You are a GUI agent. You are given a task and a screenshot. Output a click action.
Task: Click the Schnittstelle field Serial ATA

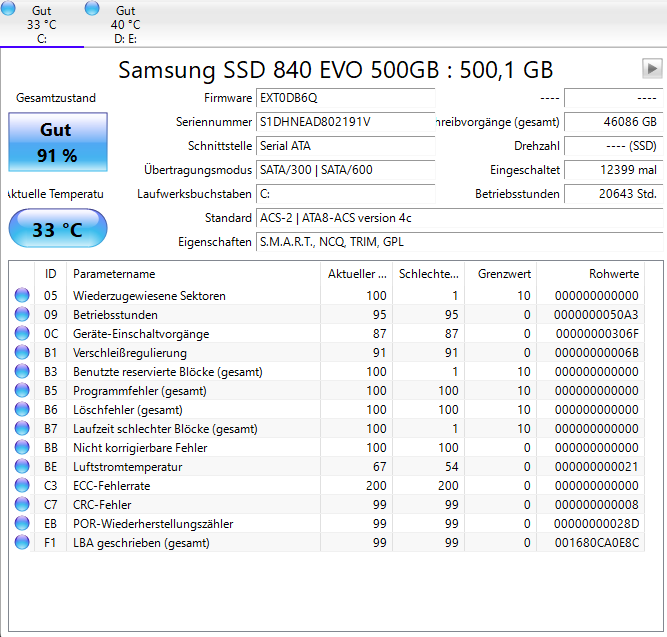coord(345,146)
